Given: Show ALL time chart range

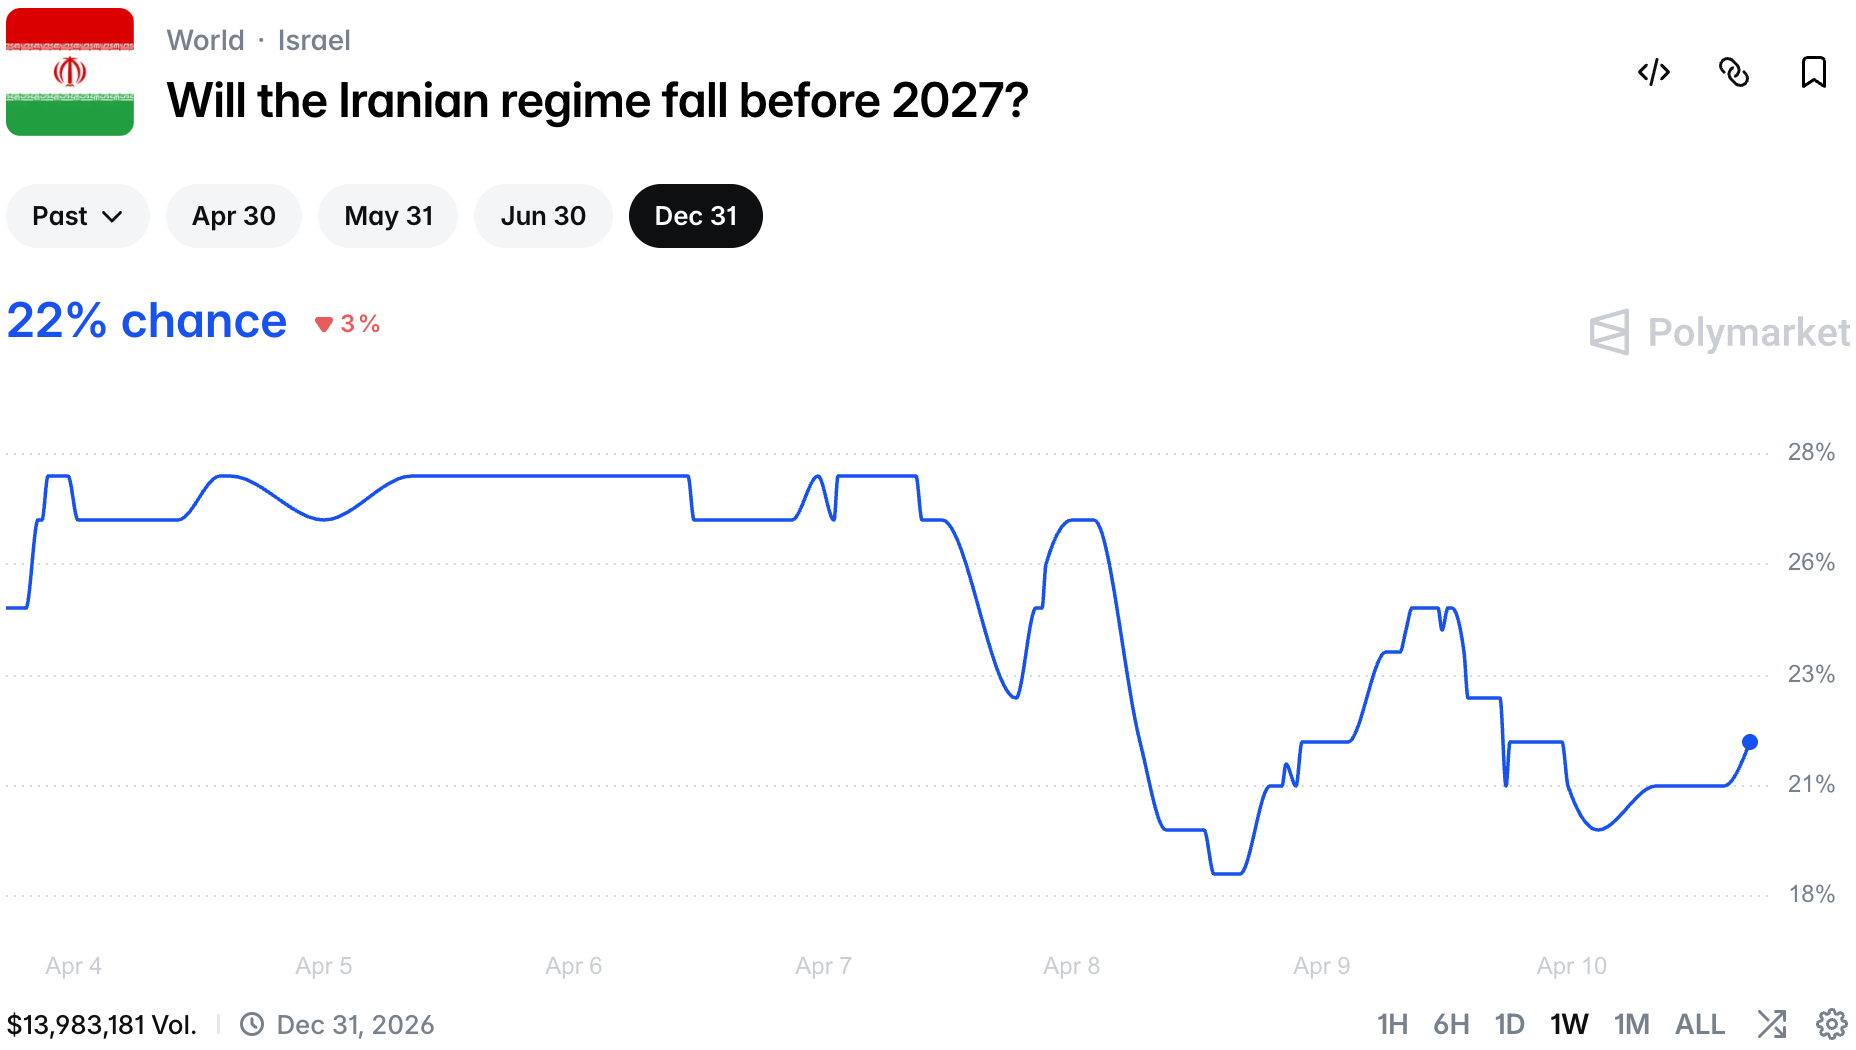Looking at the screenshot, I should click(x=1699, y=1024).
